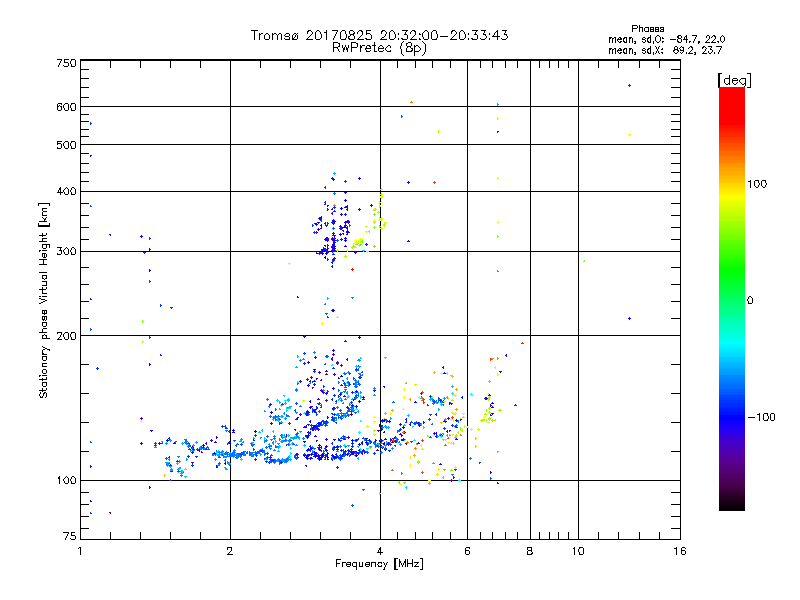This screenshot has width=800, height=600.
Task: Click the black bottom of the phase colorbar
Action: pos(732,504)
